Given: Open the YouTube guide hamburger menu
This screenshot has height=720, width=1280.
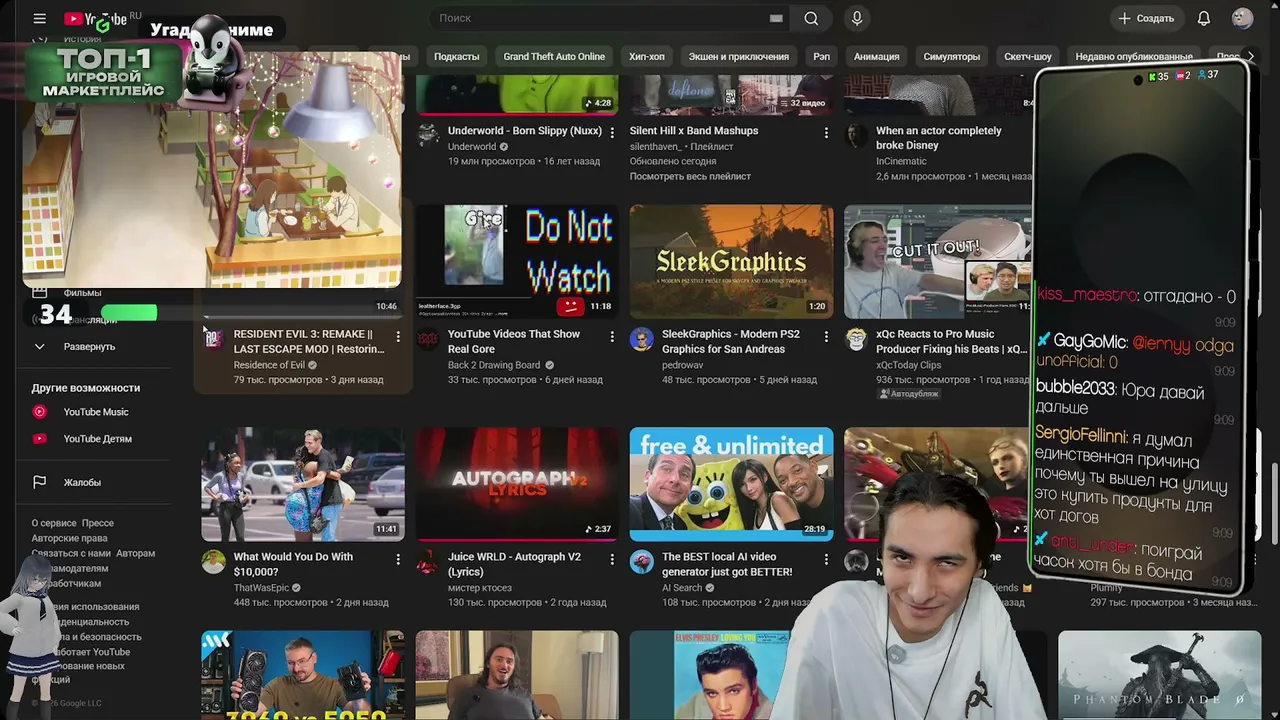Looking at the screenshot, I should pos(39,18).
